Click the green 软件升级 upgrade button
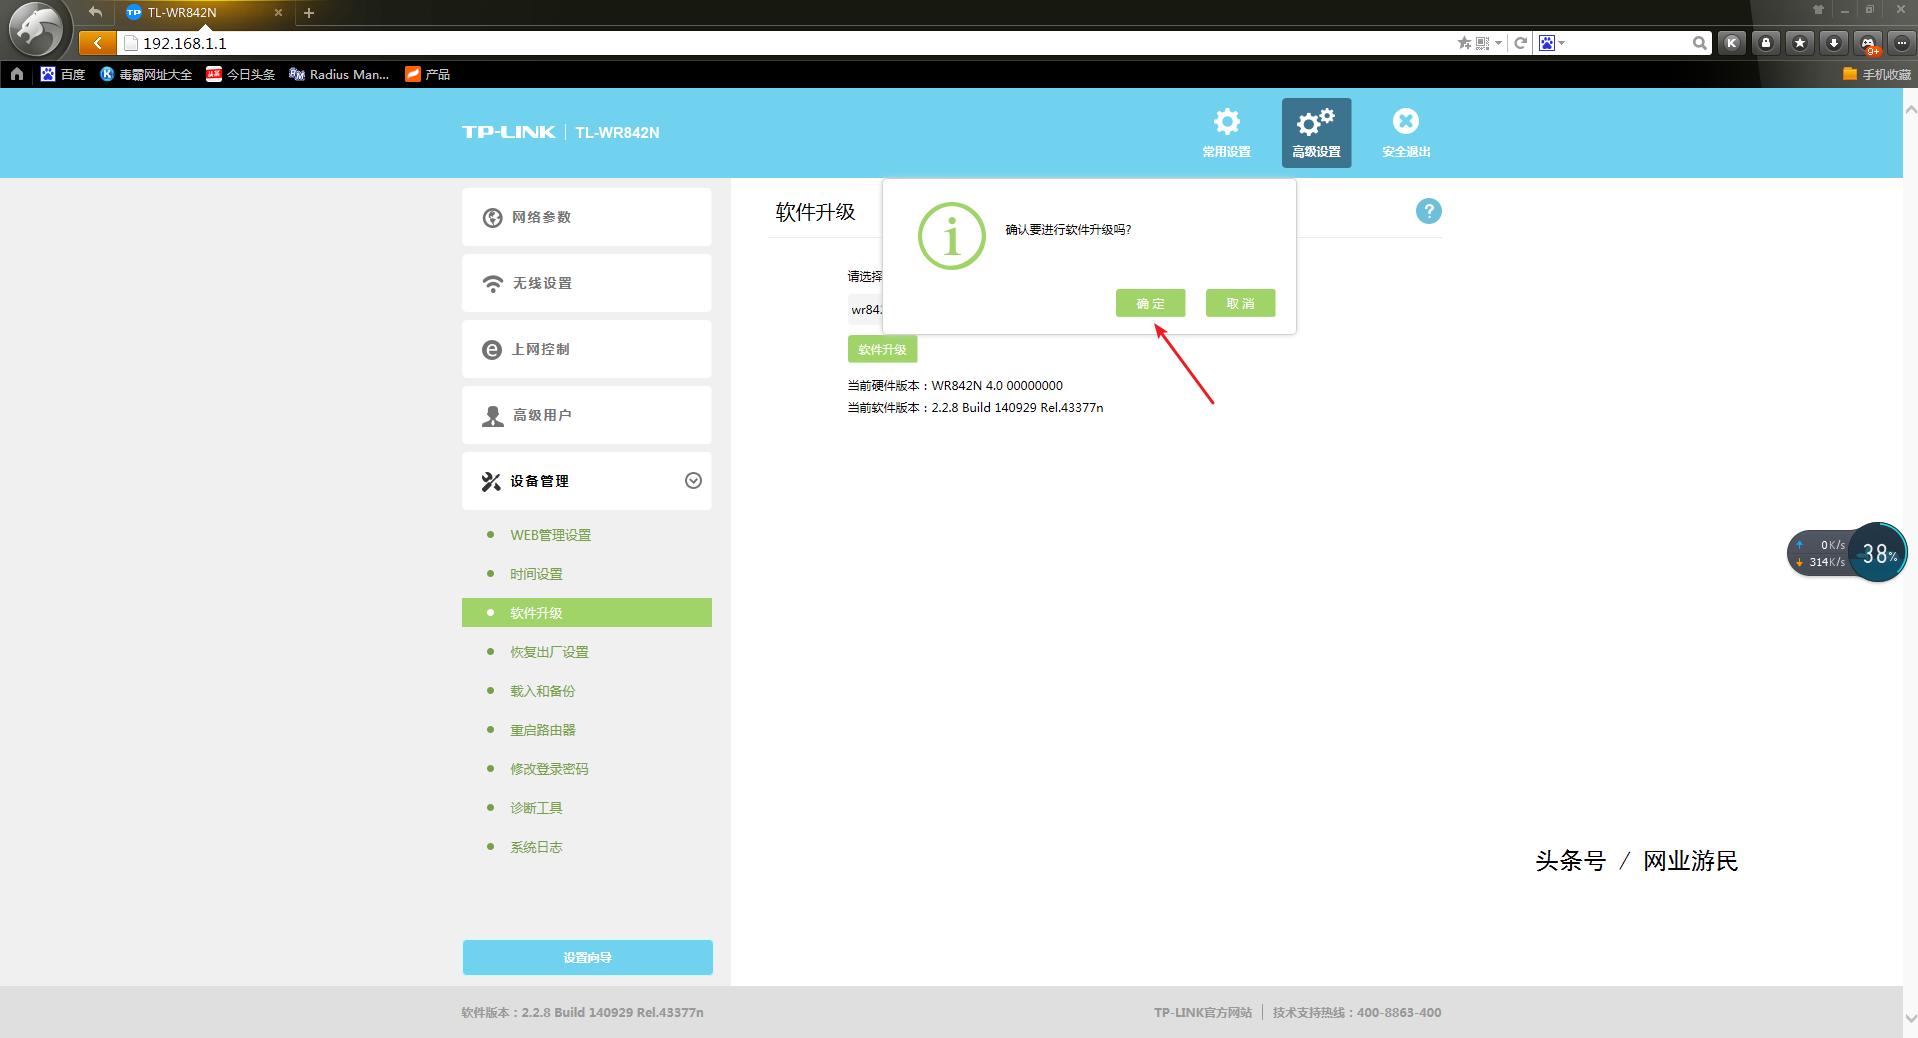The width and height of the screenshot is (1918, 1038). pos(882,349)
